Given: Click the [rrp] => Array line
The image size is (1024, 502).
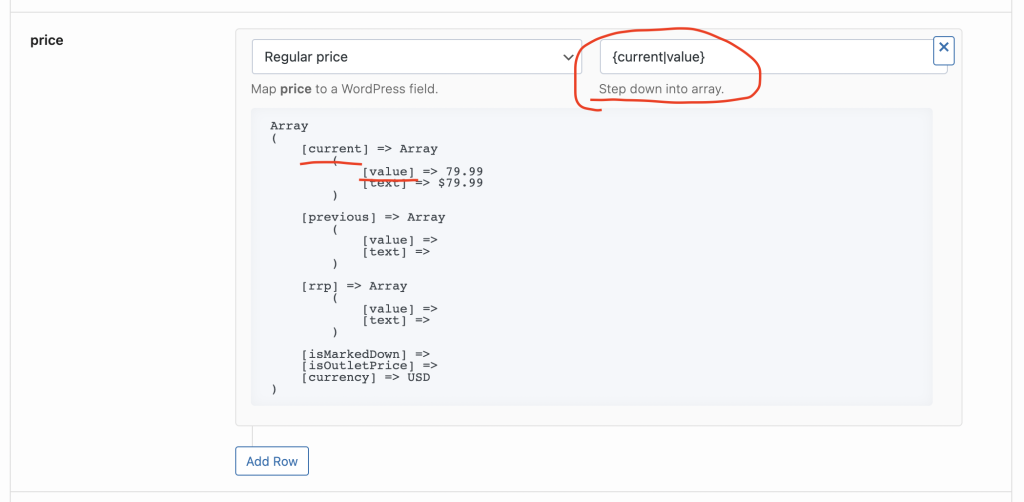Looking at the screenshot, I should pos(354,286).
